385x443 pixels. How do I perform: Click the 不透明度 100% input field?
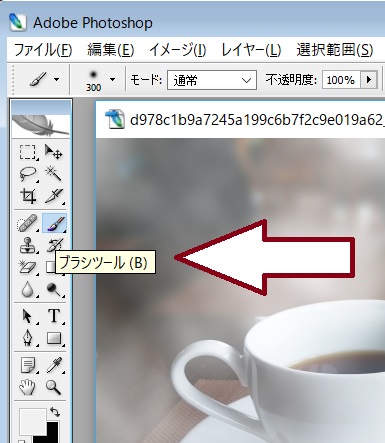(x=340, y=80)
